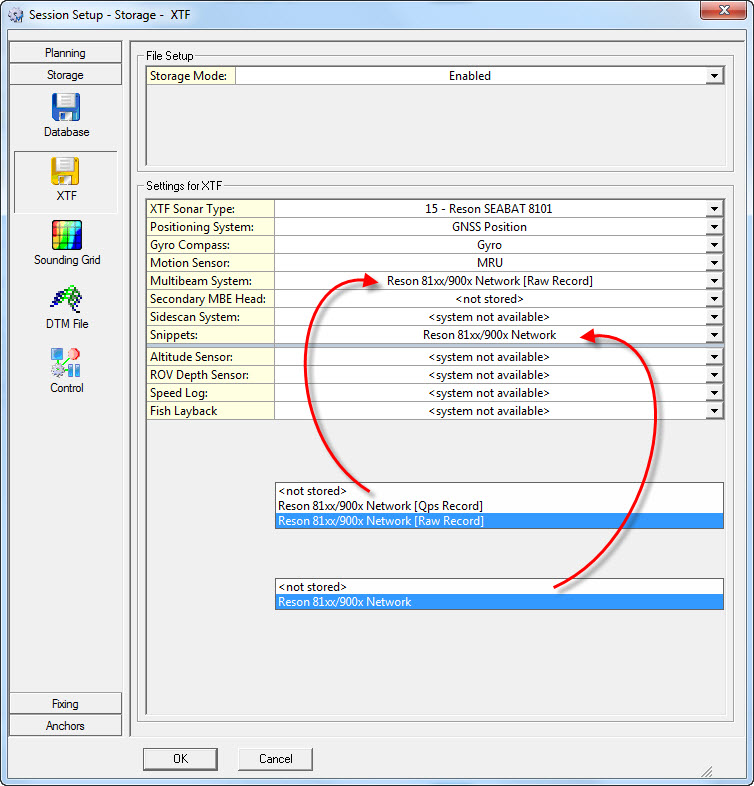Expand the Snippets dropdown arrow
Image resolution: width=754 pixels, height=786 pixels.
714,335
